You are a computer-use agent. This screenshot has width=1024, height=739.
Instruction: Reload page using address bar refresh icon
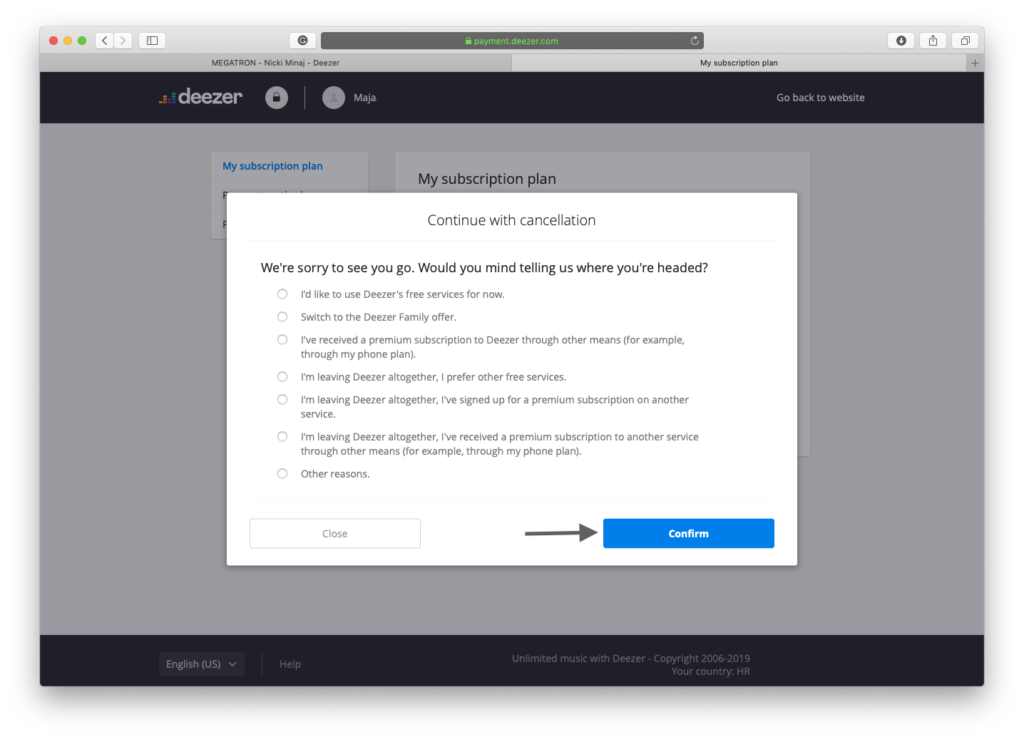click(694, 41)
